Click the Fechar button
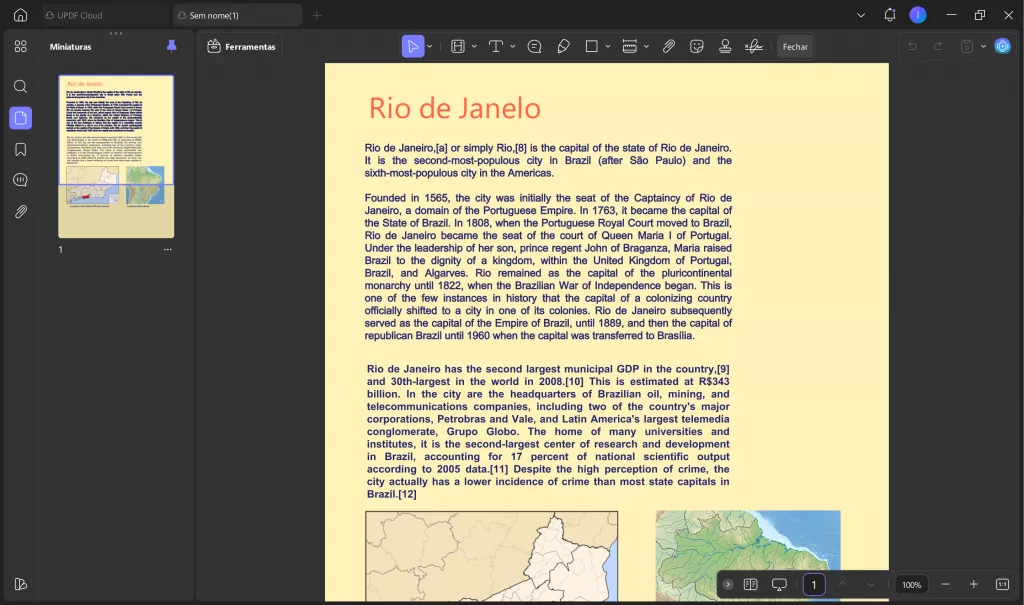The width and height of the screenshot is (1024, 605). (x=795, y=46)
